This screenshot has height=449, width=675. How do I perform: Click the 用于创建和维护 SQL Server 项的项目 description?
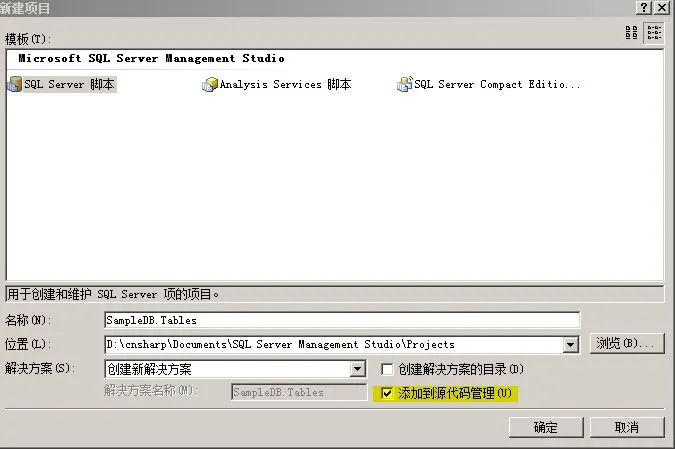(x=113, y=294)
